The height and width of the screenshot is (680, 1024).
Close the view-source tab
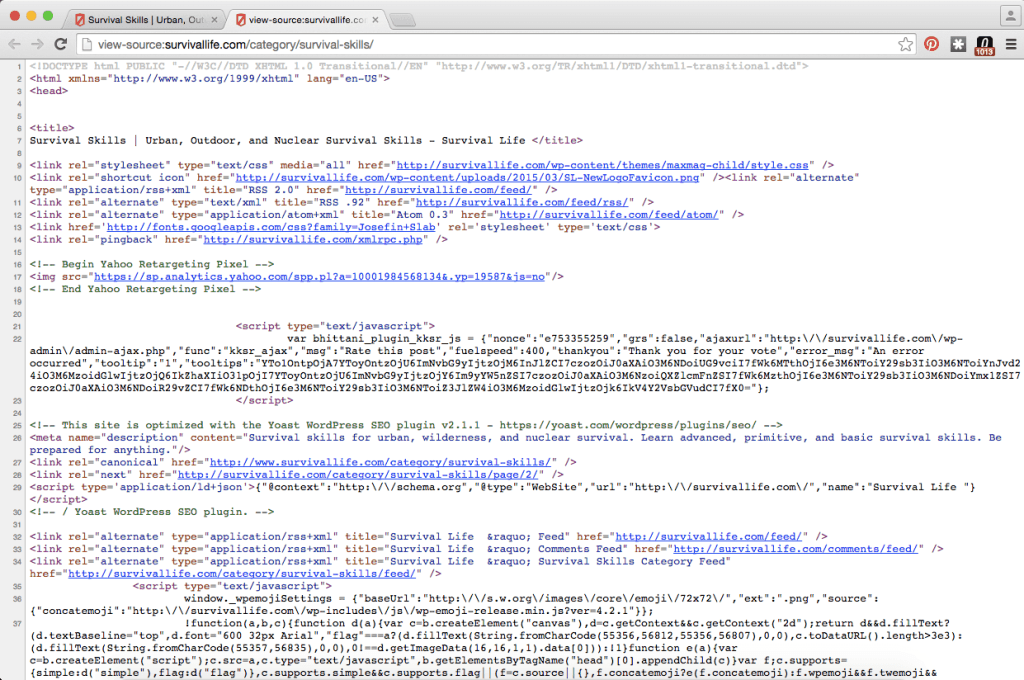376,20
